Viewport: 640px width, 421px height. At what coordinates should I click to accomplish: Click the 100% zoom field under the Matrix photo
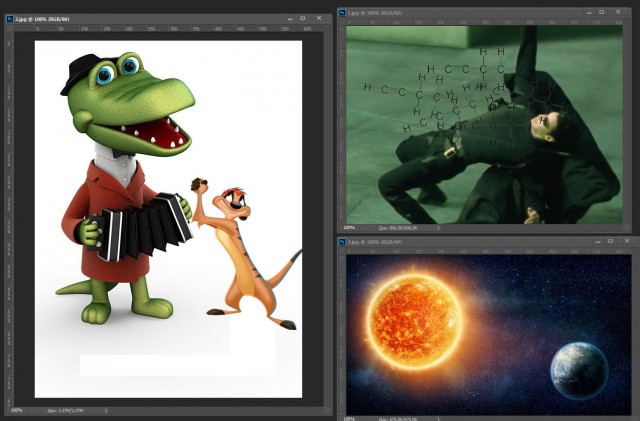349,228
